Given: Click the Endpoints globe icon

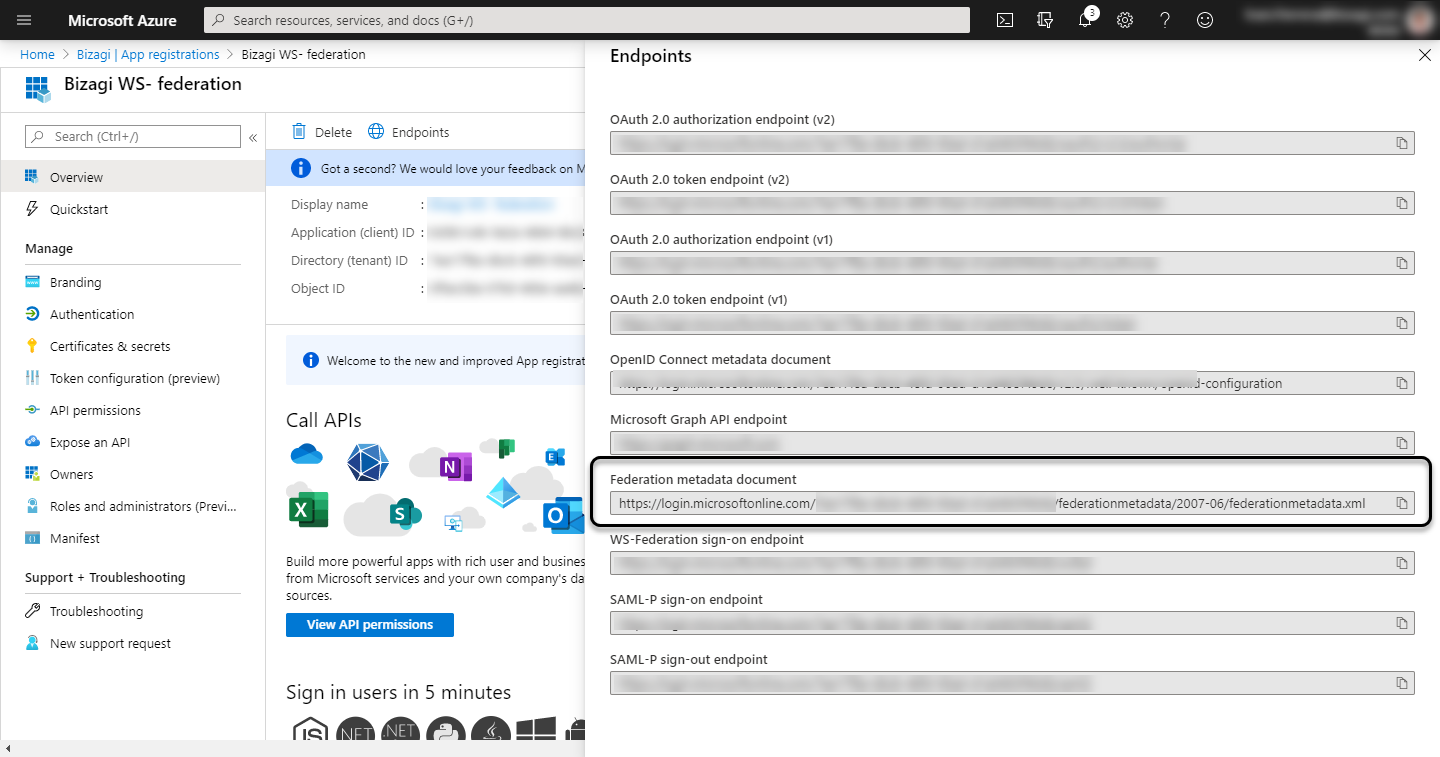Looking at the screenshot, I should pyautogui.click(x=376, y=132).
